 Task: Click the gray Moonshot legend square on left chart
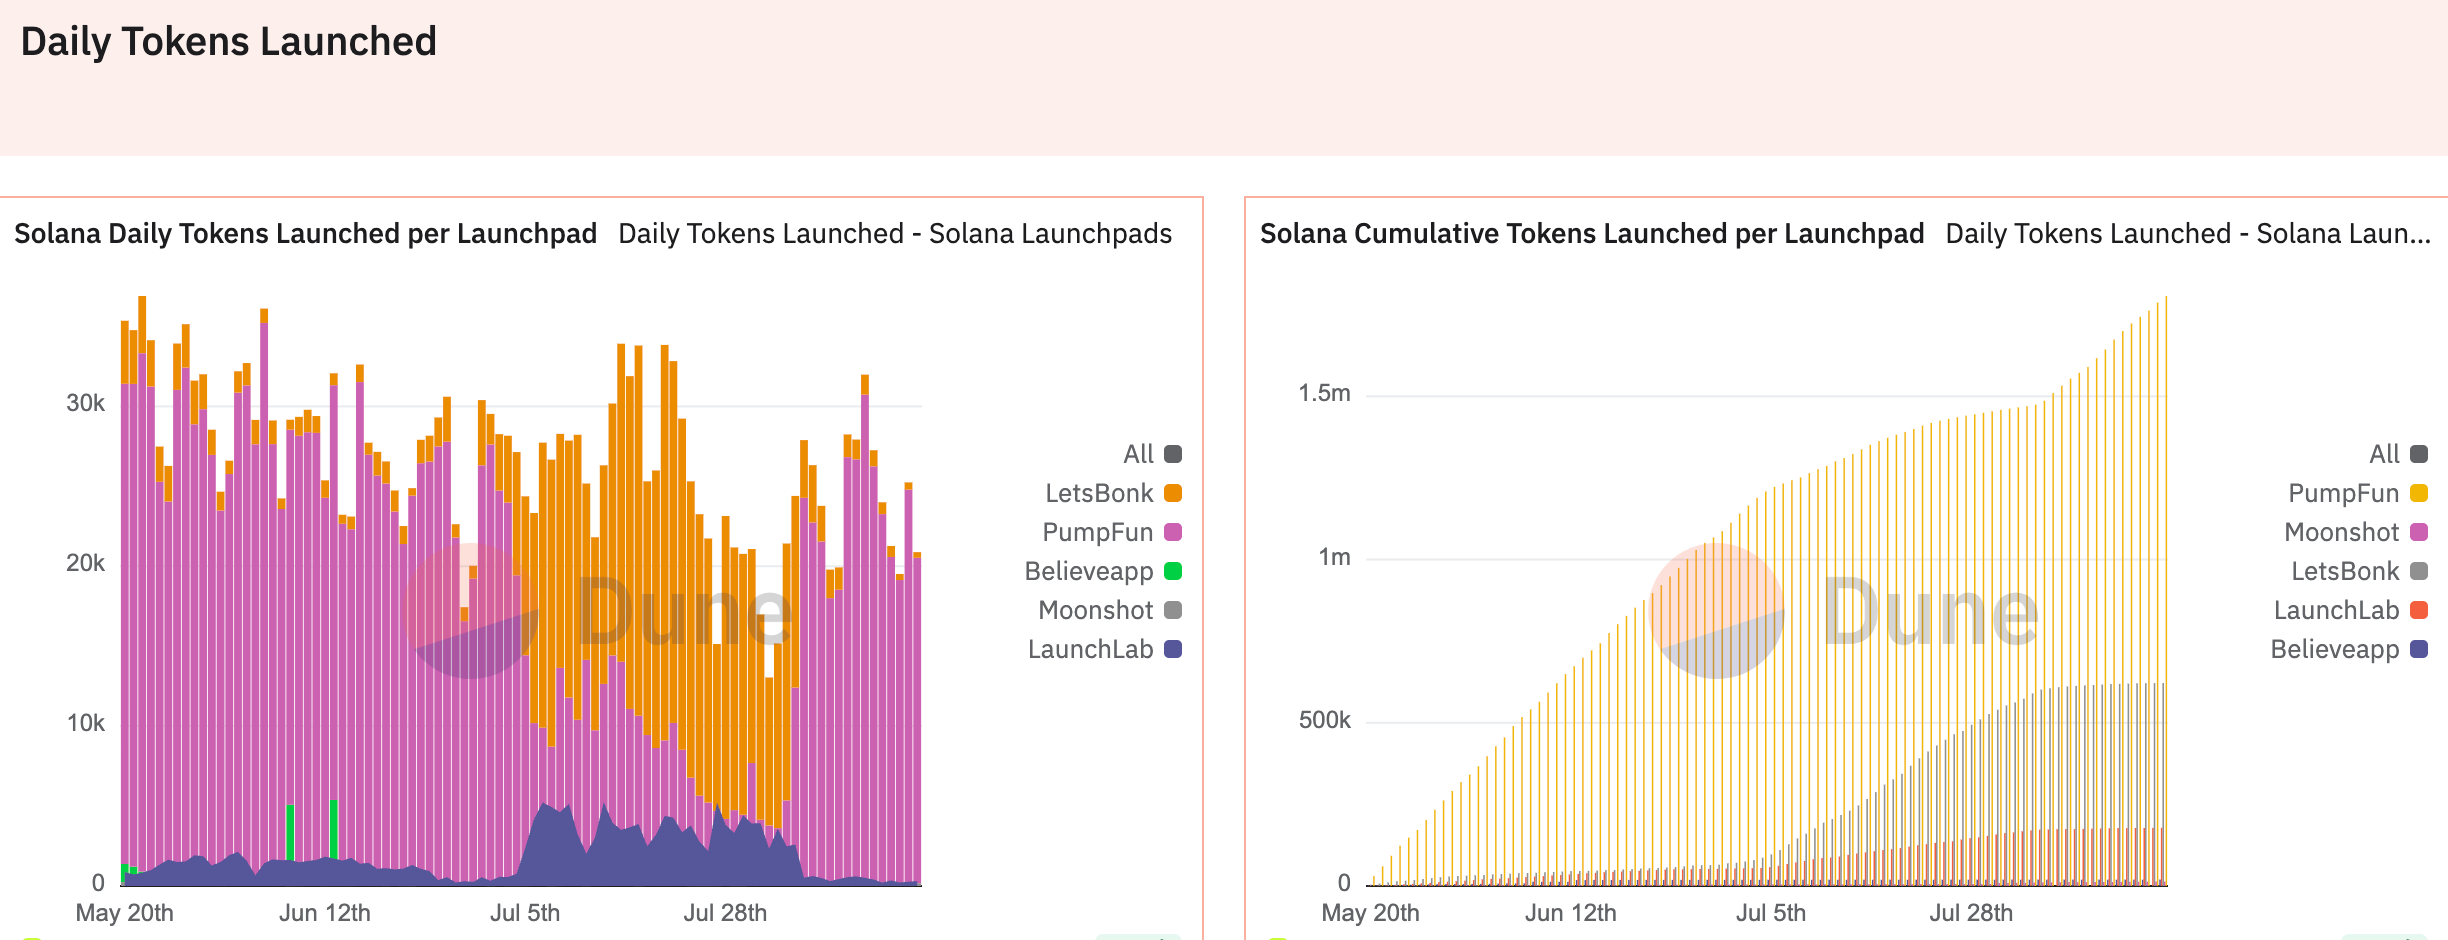[1172, 610]
